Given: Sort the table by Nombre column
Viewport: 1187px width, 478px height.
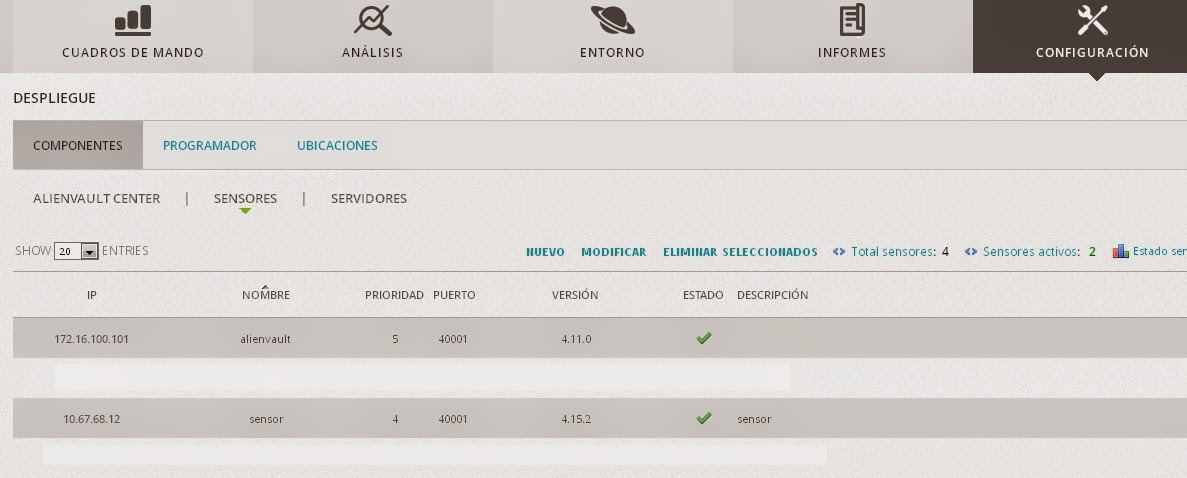Looking at the screenshot, I should 265,295.
